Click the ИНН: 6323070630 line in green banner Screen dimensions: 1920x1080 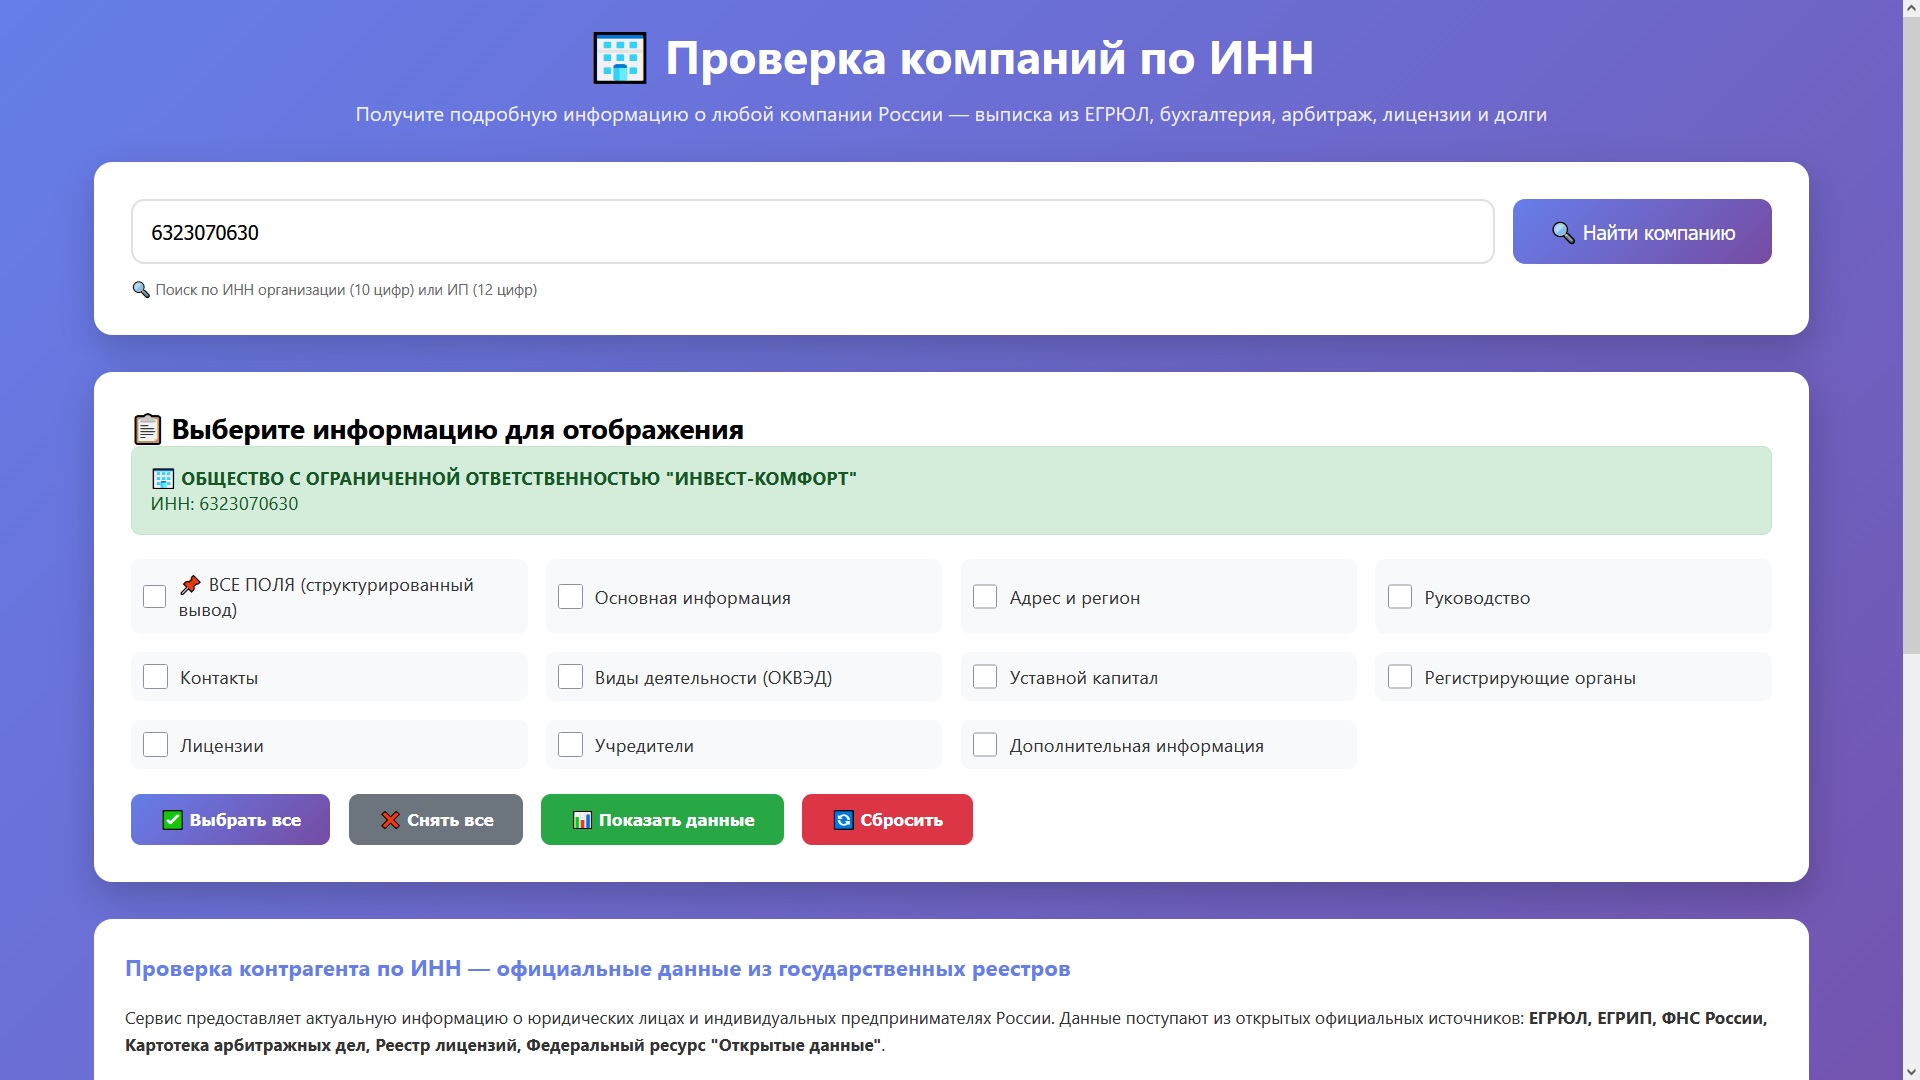coord(224,504)
